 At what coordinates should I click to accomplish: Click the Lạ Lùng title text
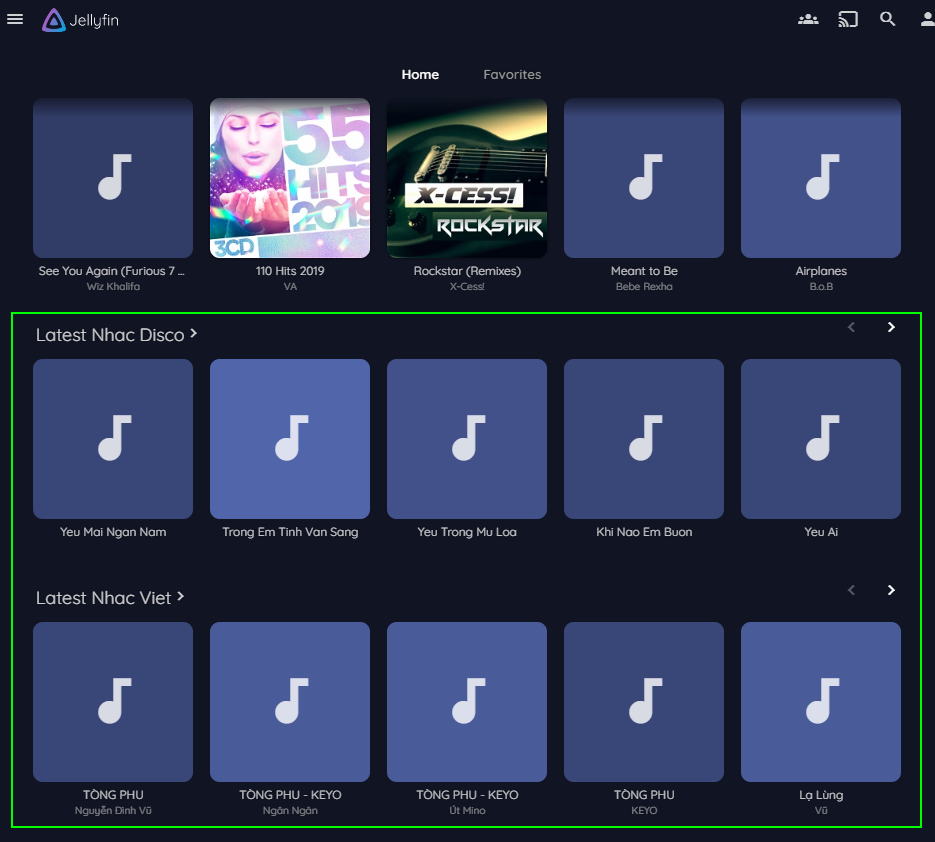tap(821, 795)
